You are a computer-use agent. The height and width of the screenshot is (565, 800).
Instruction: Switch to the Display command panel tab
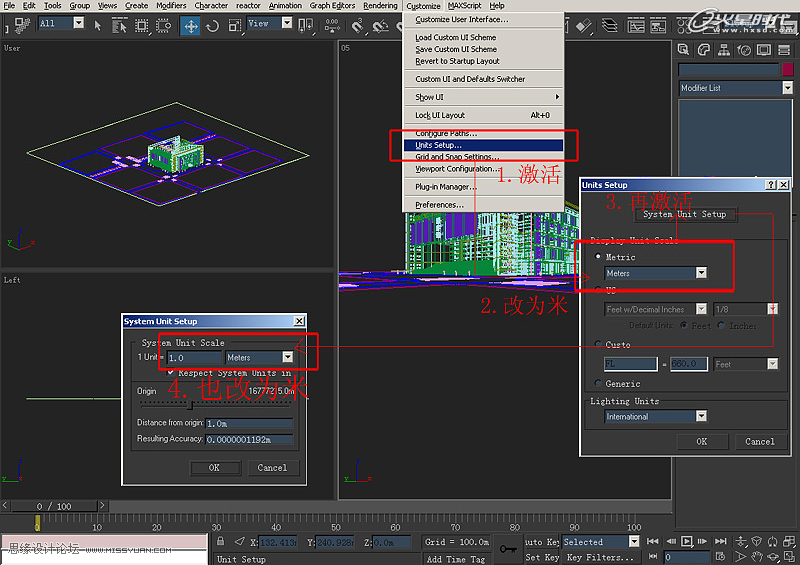tap(765, 49)
